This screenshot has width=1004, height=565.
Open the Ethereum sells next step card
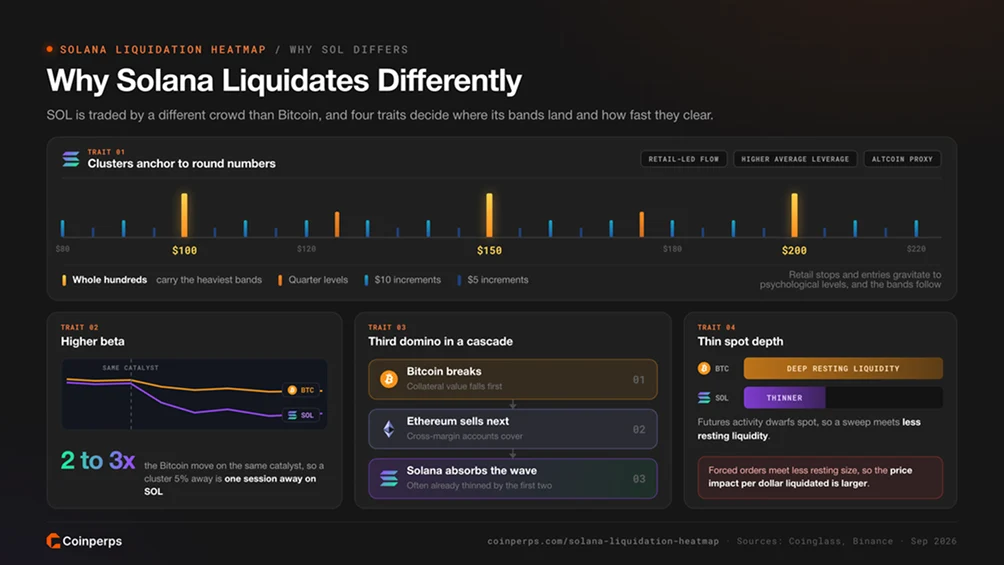point(513,429)
